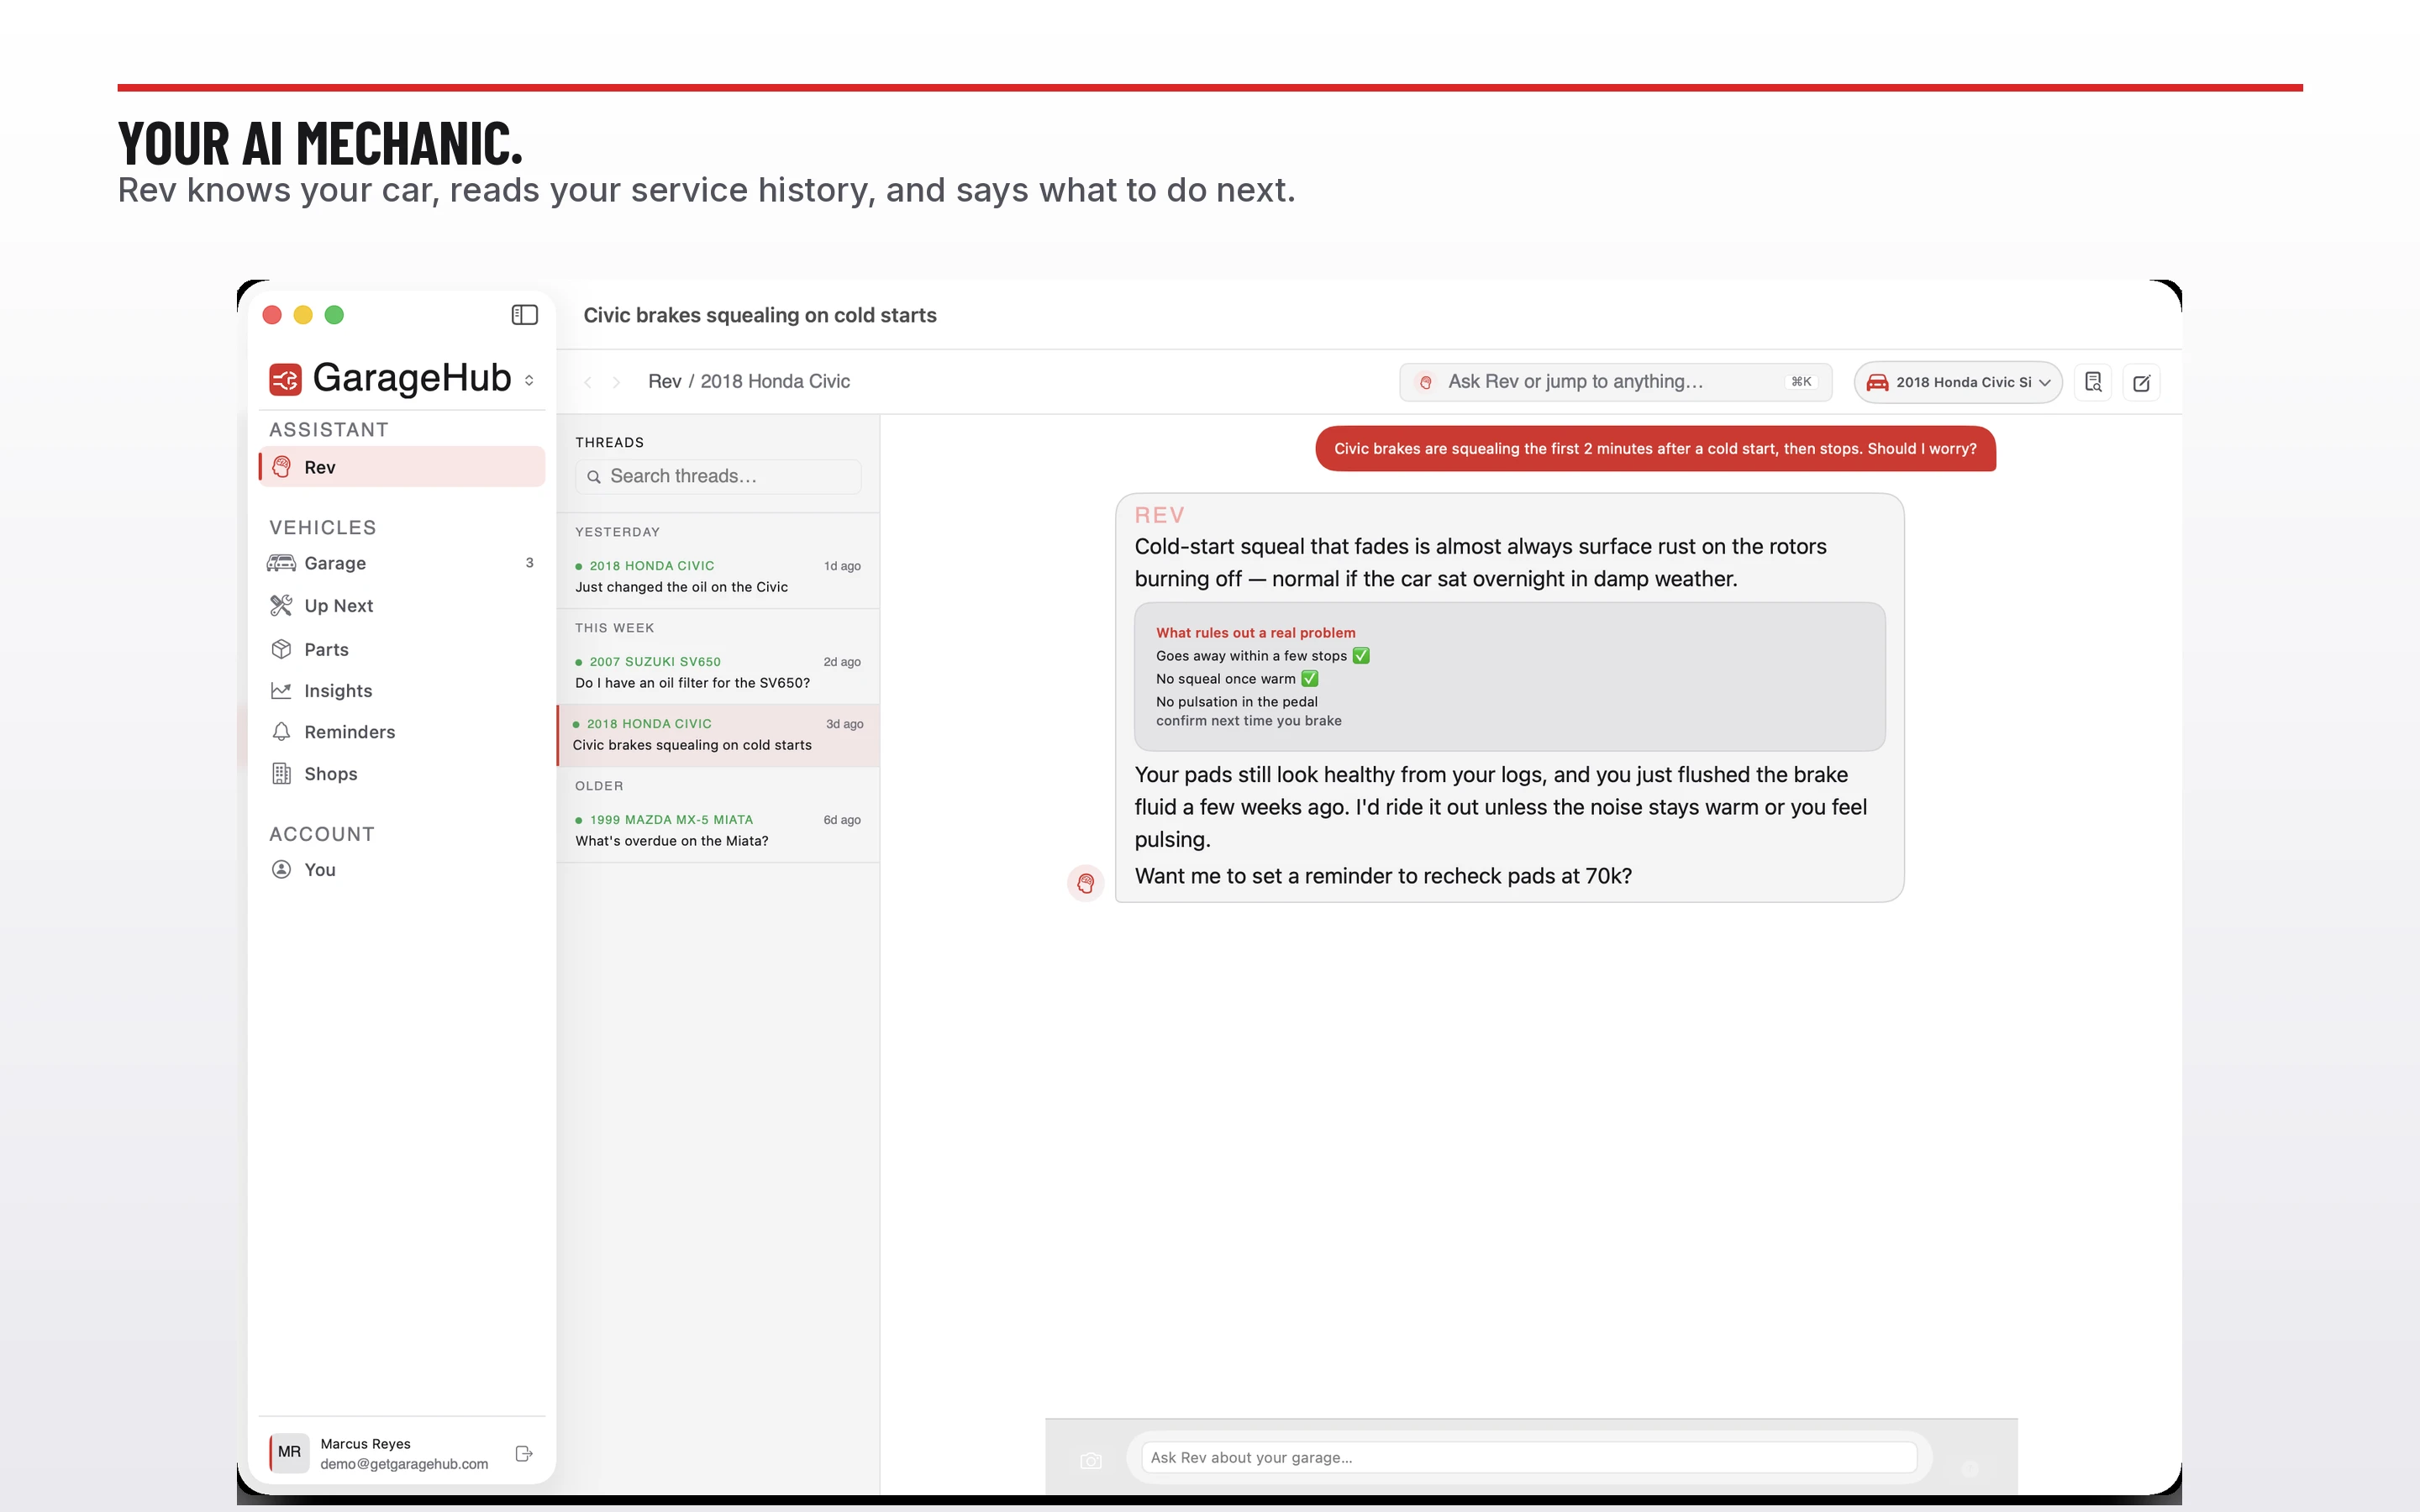Open the Garage section
2420x1512 pixels.
[x=402, y=563]
